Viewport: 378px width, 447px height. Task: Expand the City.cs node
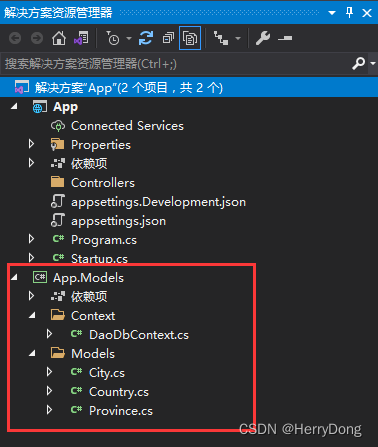pyautogui.click(x=49, y=372)
